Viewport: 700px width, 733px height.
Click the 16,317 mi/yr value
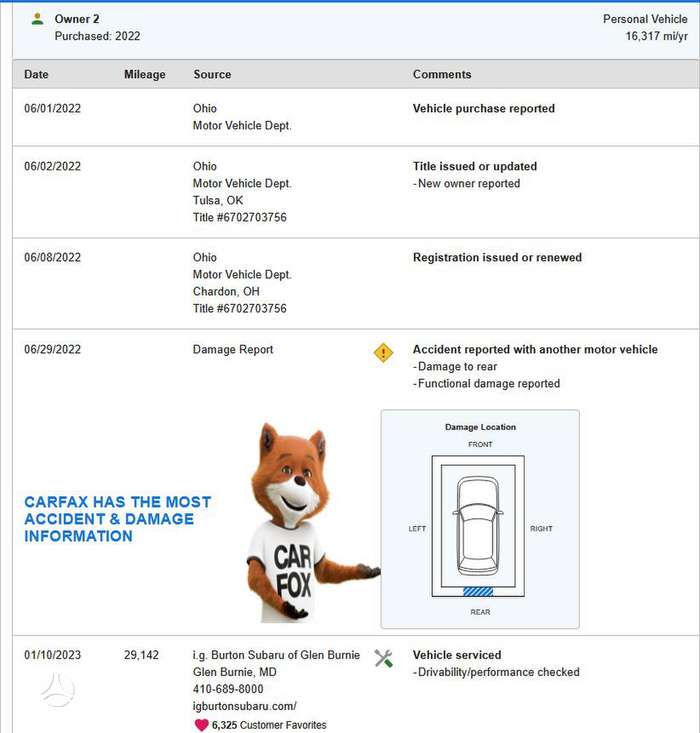(657, 36)
